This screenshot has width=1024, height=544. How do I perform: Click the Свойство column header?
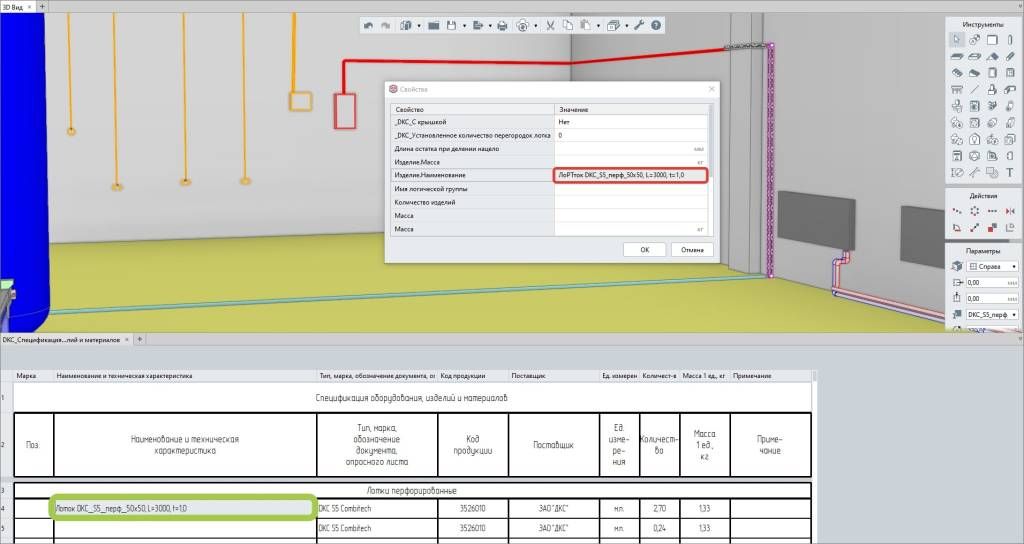pos(472,109)
